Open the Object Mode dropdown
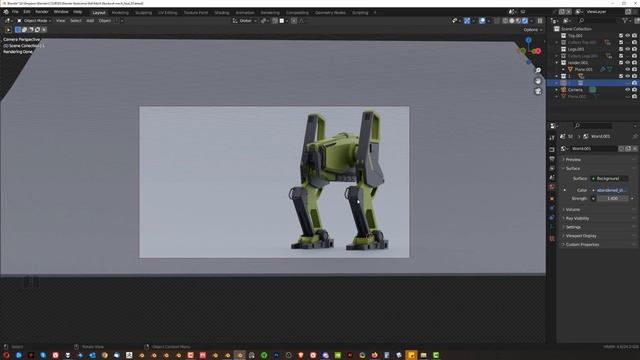Viewport: 640px width, 360px height. click(34, 20)
